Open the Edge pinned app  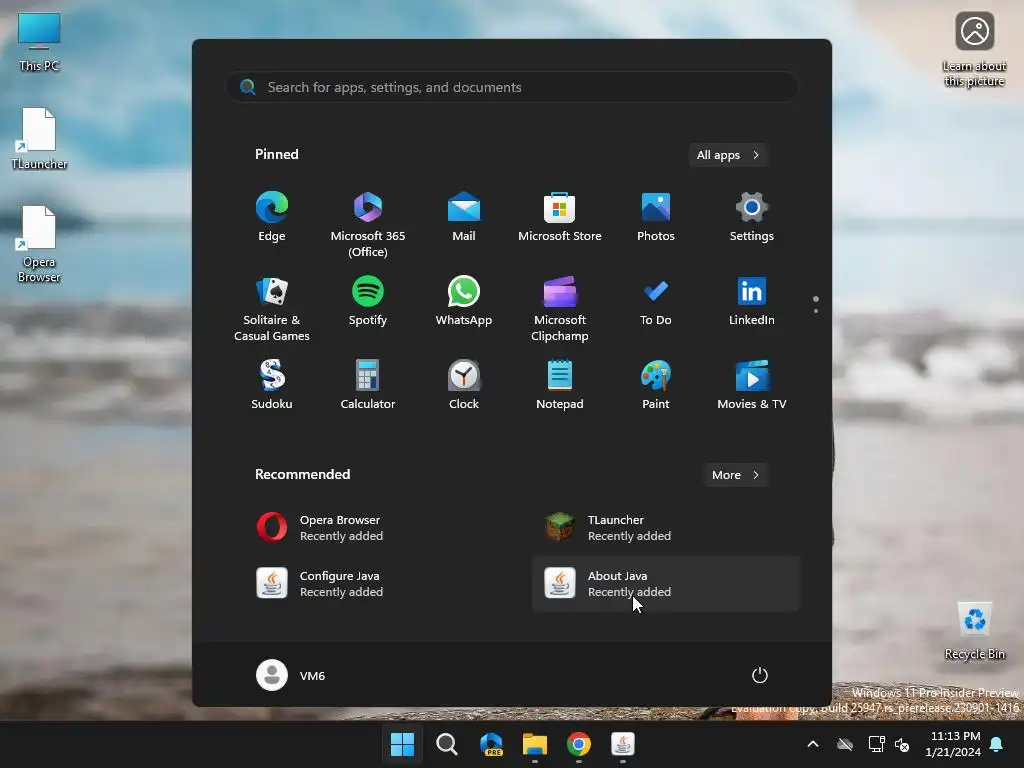pyautogui.click(x=272, y=217)
